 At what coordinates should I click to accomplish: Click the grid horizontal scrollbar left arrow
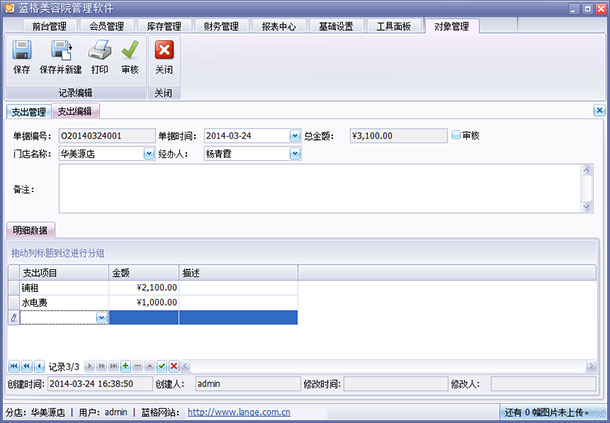[185, 366]
